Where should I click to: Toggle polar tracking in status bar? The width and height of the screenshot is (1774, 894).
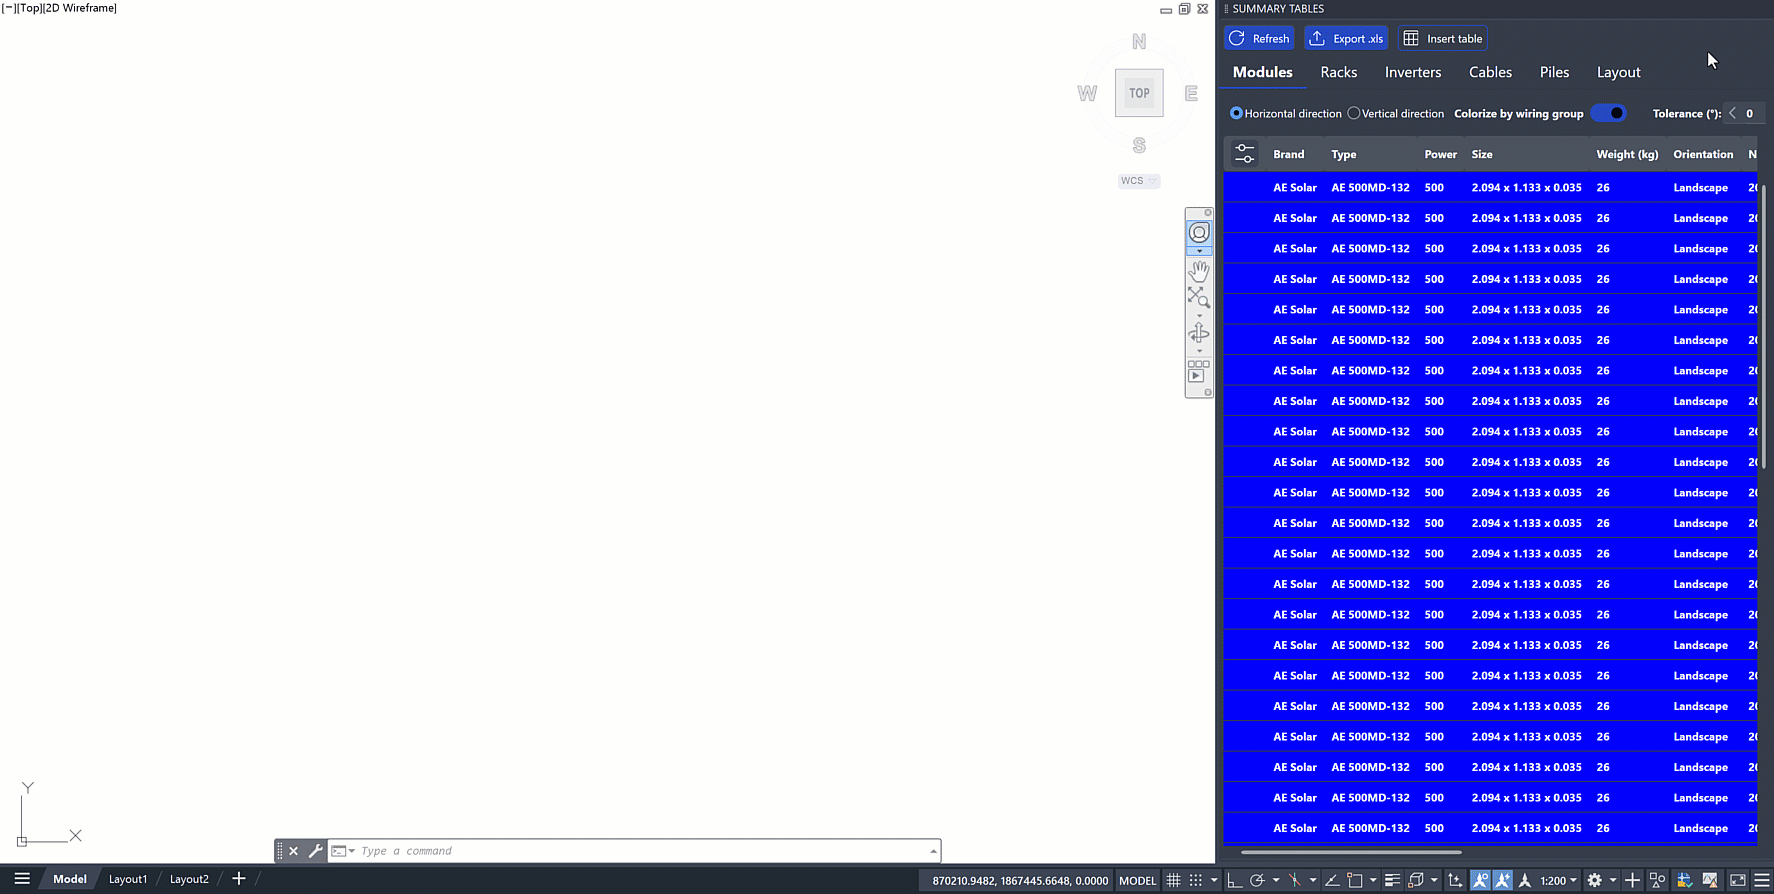coord(1258,880)
